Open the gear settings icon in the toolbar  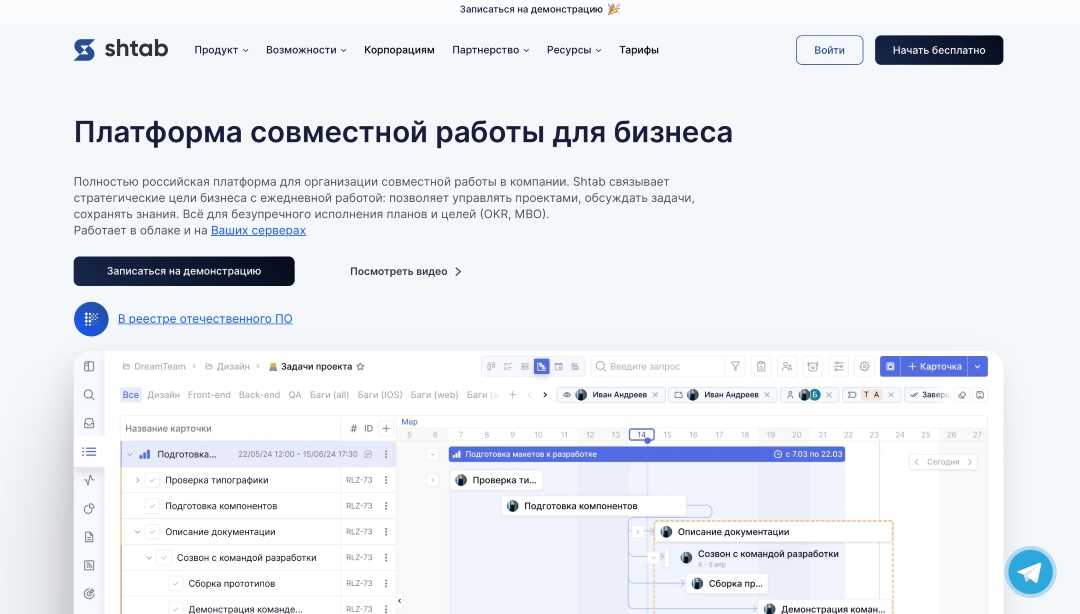click(x=864, y=367)
